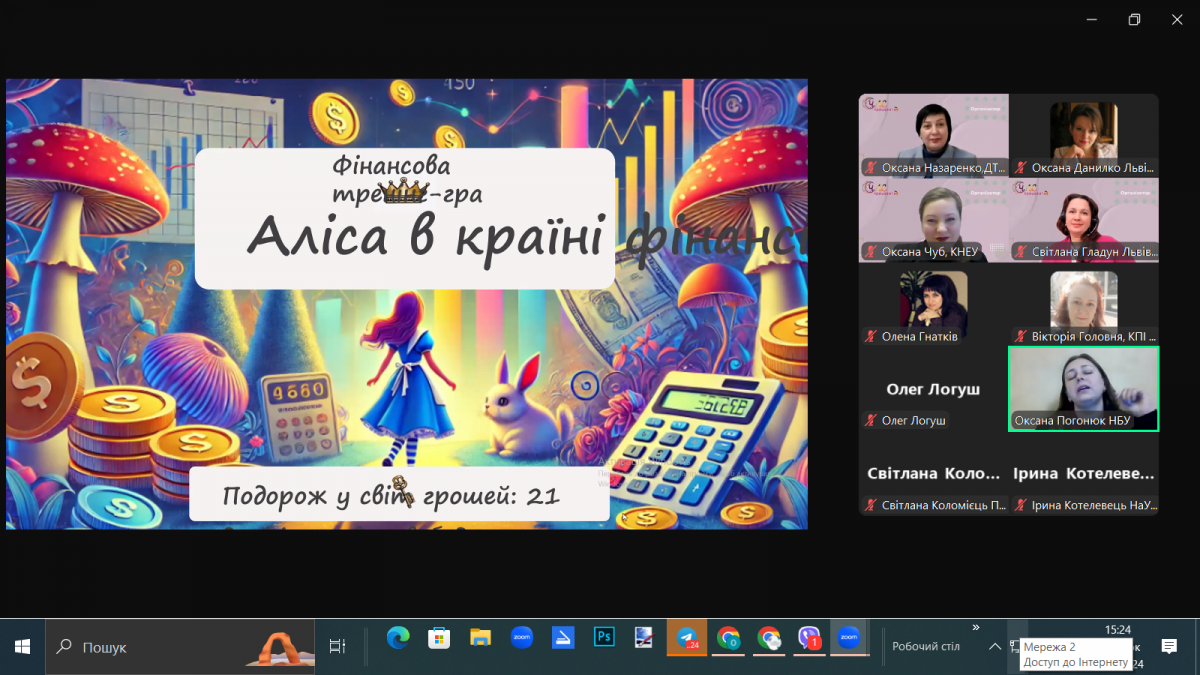Image resolution: width=1200 pixels, height=675 pixels.
Task: Open the notification center icon
Action: pyautogui.click(x=1168, y=647)
